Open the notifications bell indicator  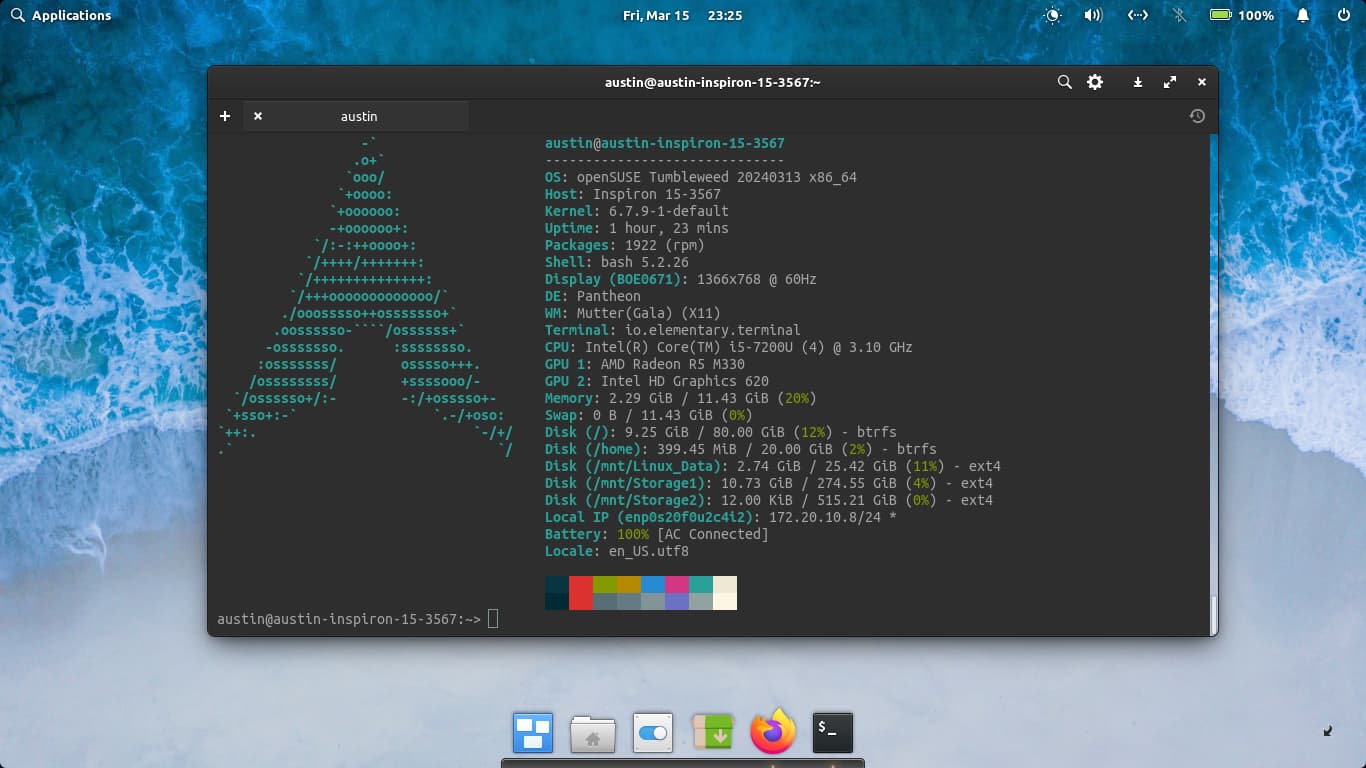(1303, 15)
